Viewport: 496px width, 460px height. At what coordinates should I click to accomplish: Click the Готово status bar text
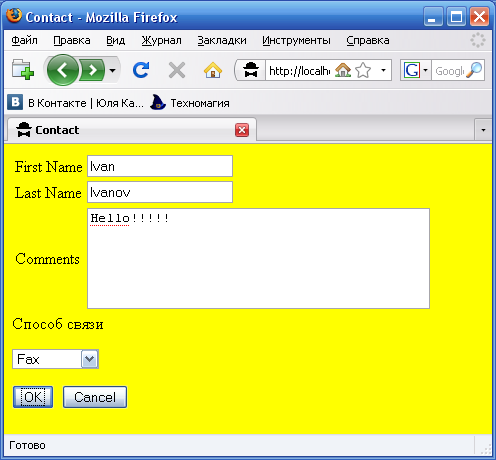pyautogui.click(x=27, y=445)
